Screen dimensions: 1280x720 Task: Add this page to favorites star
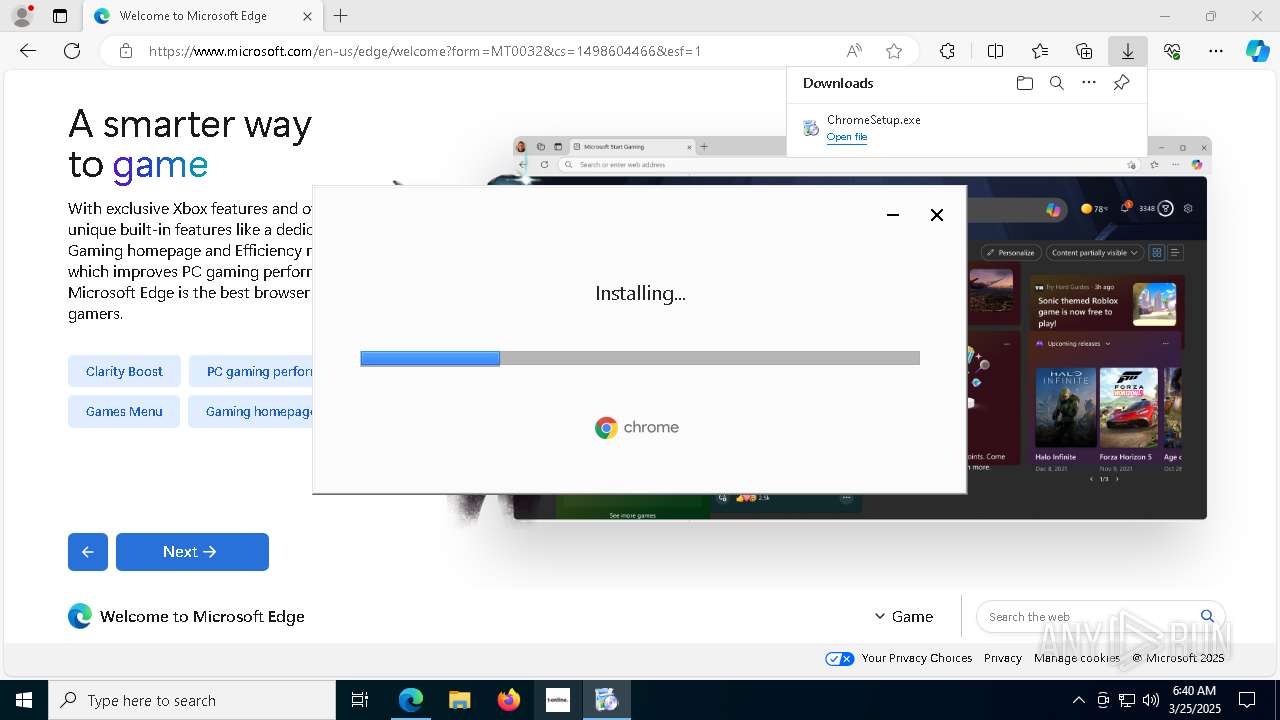[x=894, y=51]
